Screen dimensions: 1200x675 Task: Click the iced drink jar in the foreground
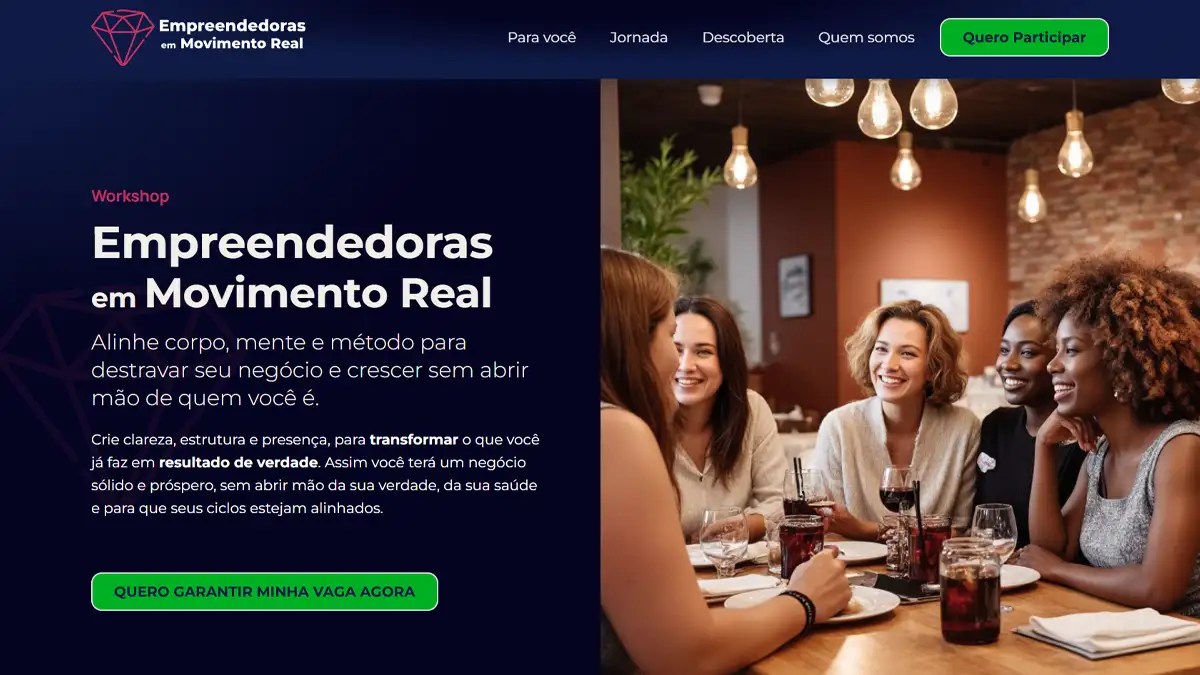[969, 590]
